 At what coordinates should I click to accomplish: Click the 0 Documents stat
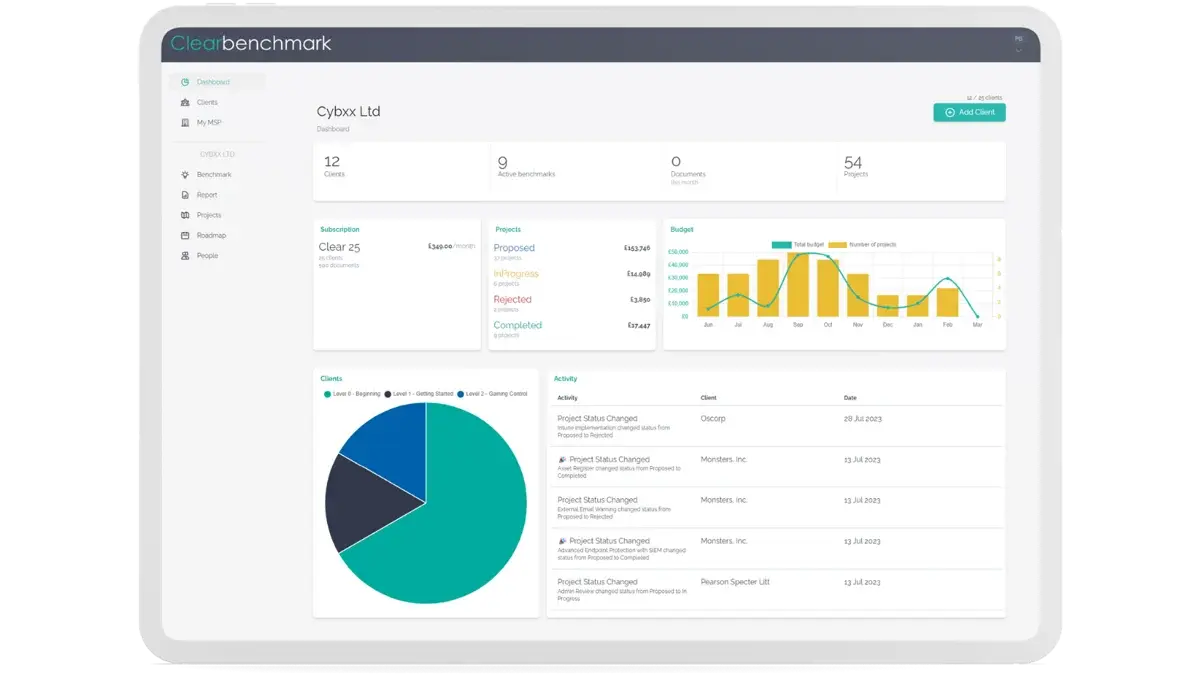click(686, 169)
